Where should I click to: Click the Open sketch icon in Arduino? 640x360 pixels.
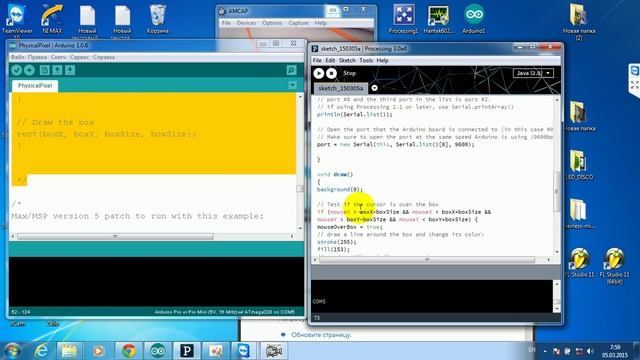(x=57, y=70)
